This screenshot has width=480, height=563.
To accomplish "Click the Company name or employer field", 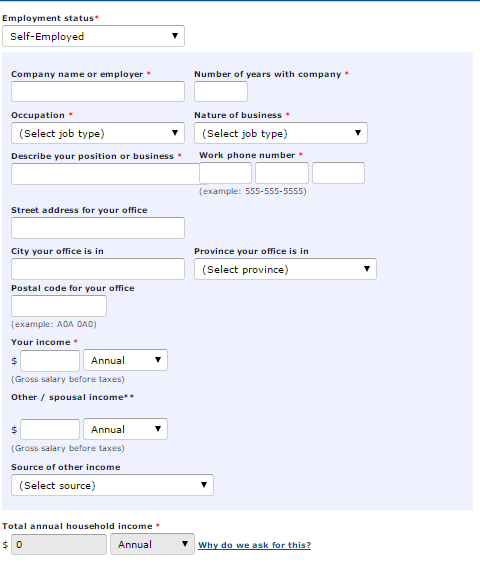I will tap(98, 91).
